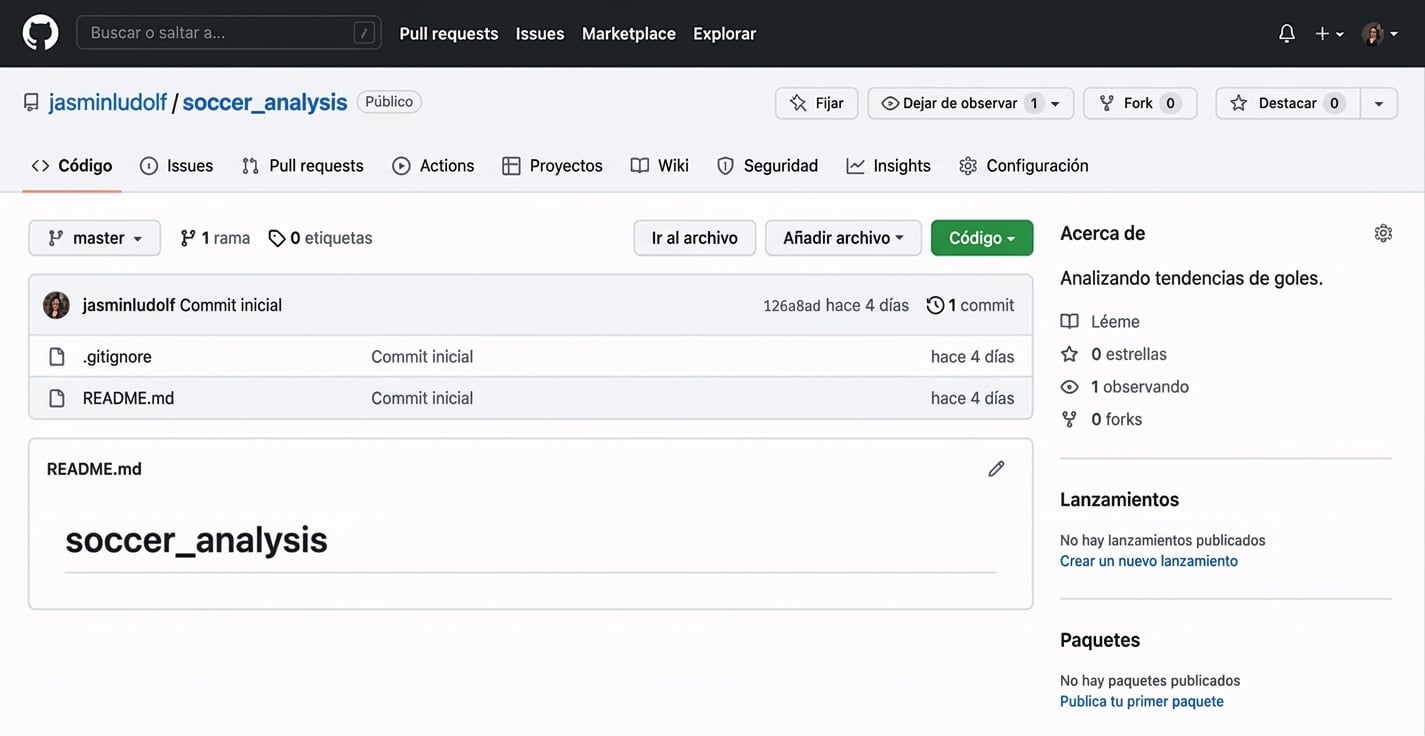Open the README.md file in file list
Viewport: 1425px width, 736px height.
coord(128,398)
